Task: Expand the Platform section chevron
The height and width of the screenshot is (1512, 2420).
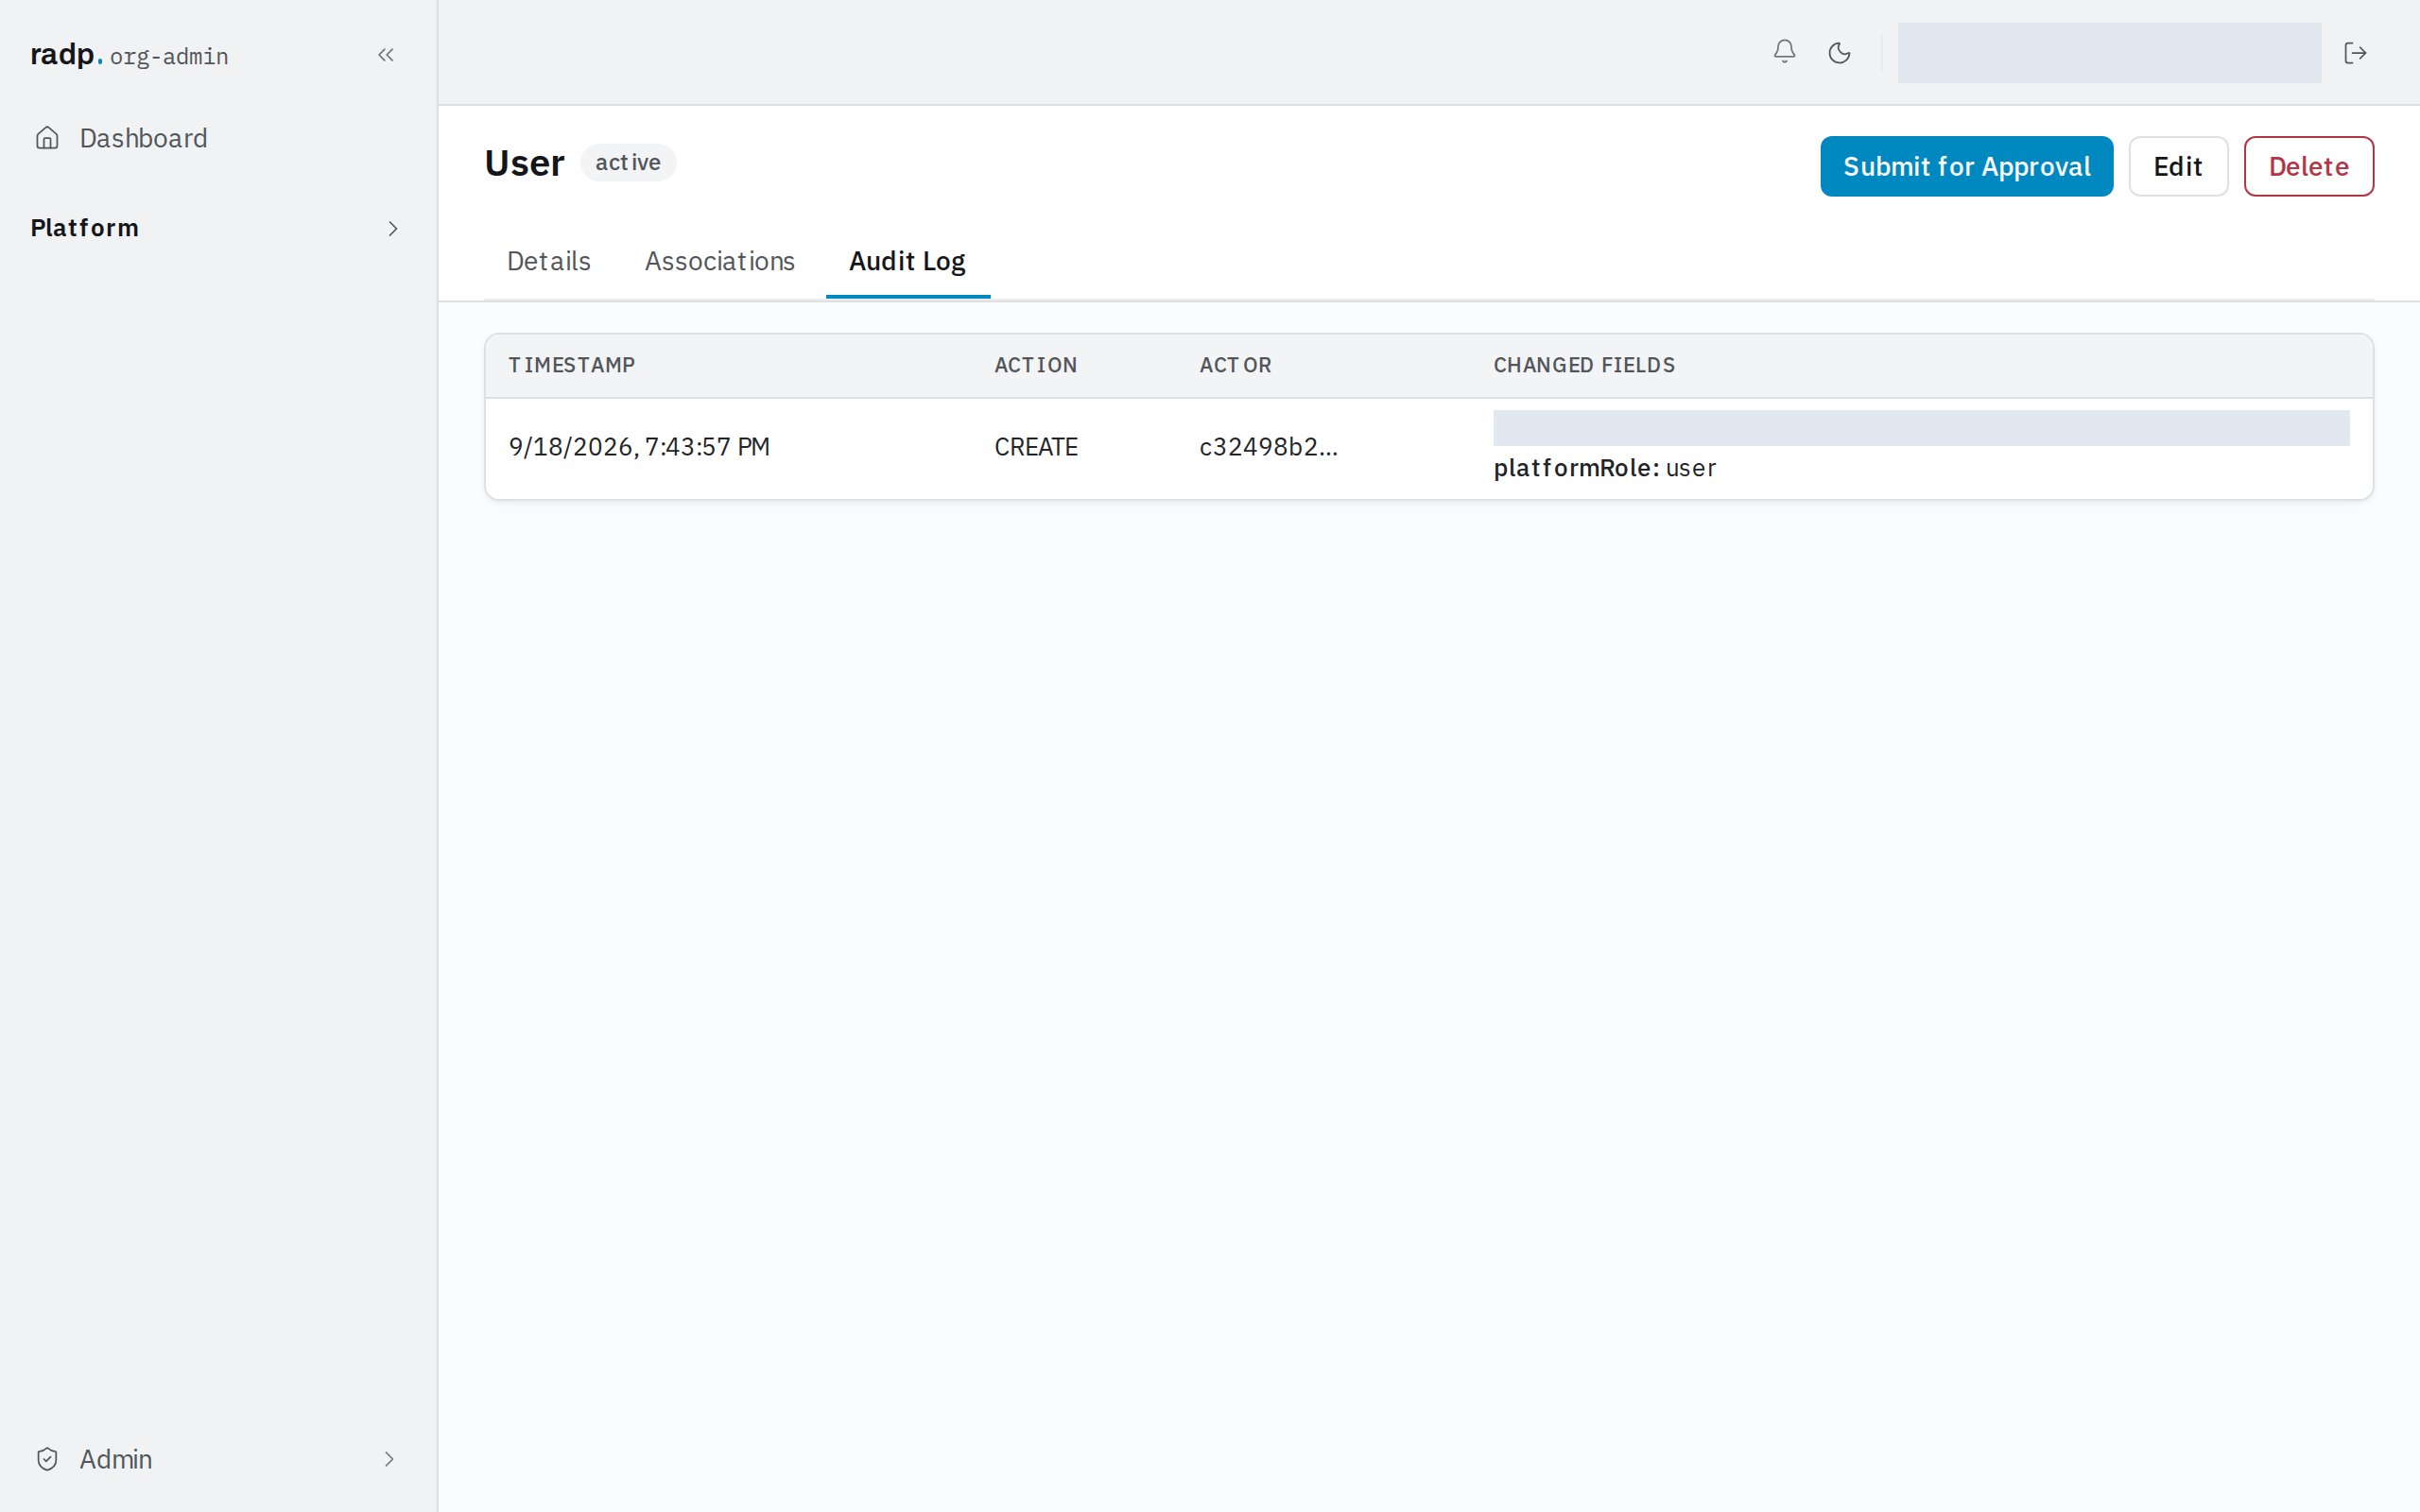Action: (393, 229)
